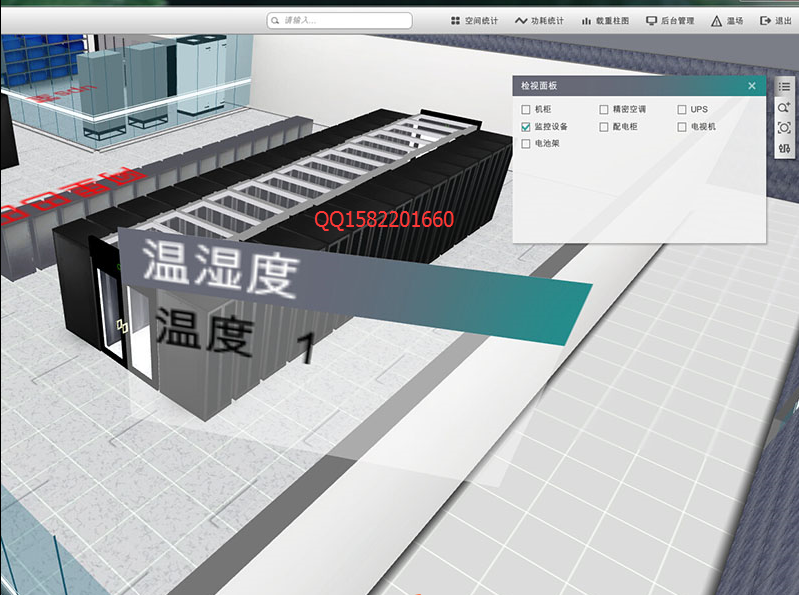Click the list icon in the right sidebar
799x595 pixels.
[784, 87]
